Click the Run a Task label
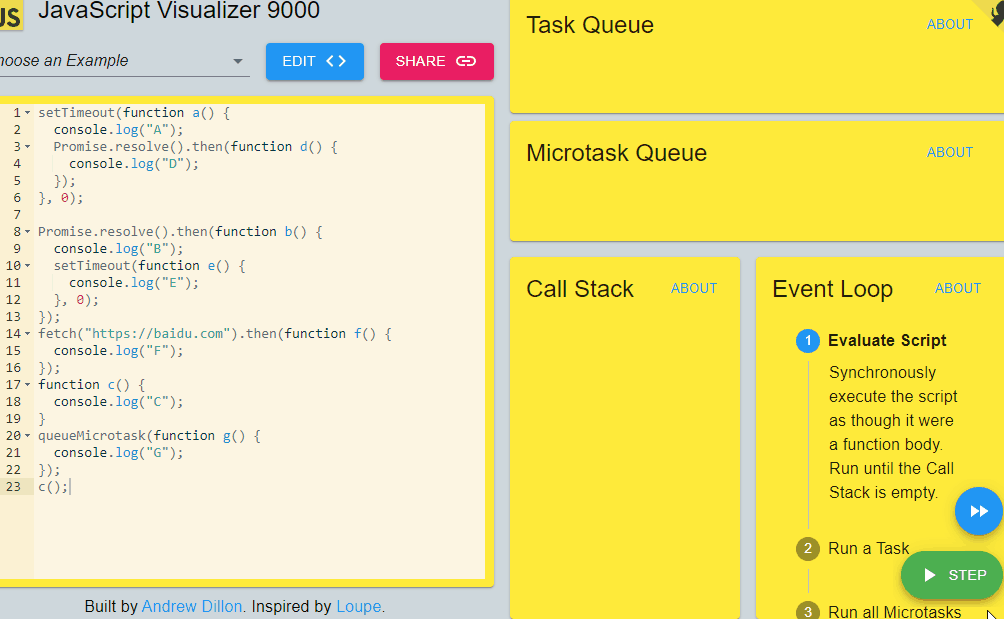Viewport: 1004px width, 619px height. pyautogui.click(x=868, y=549)
